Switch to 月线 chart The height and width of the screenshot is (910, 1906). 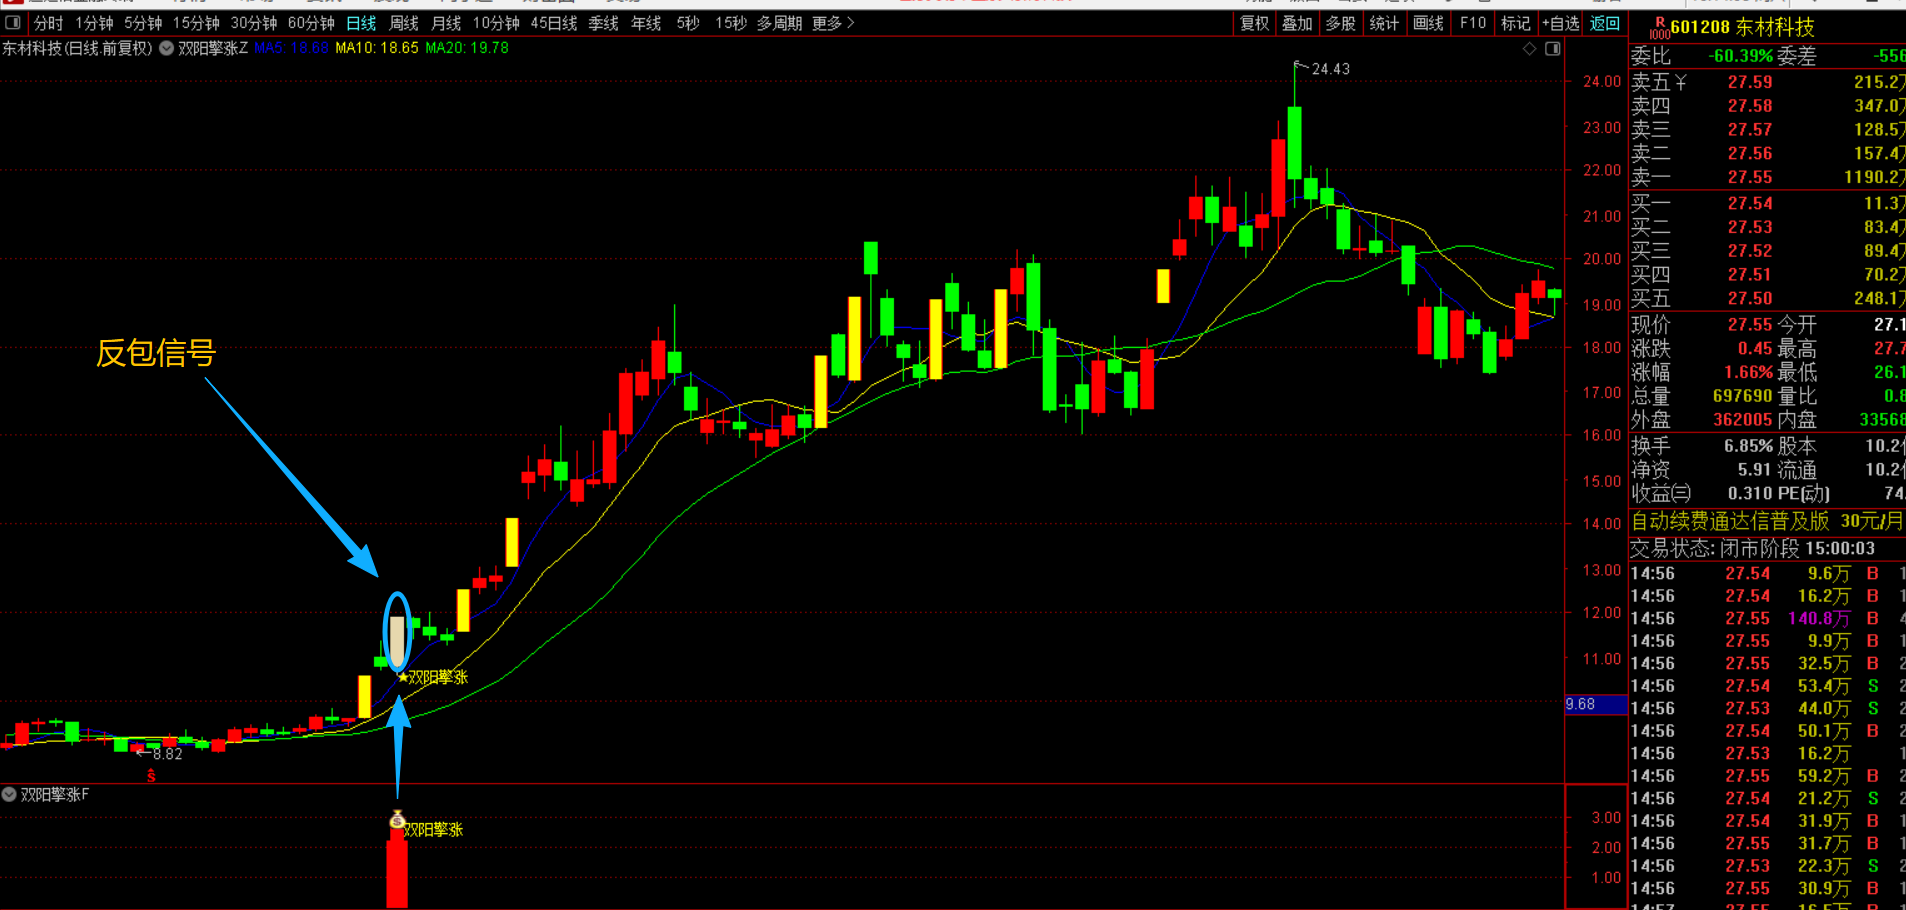click(446, 23)
